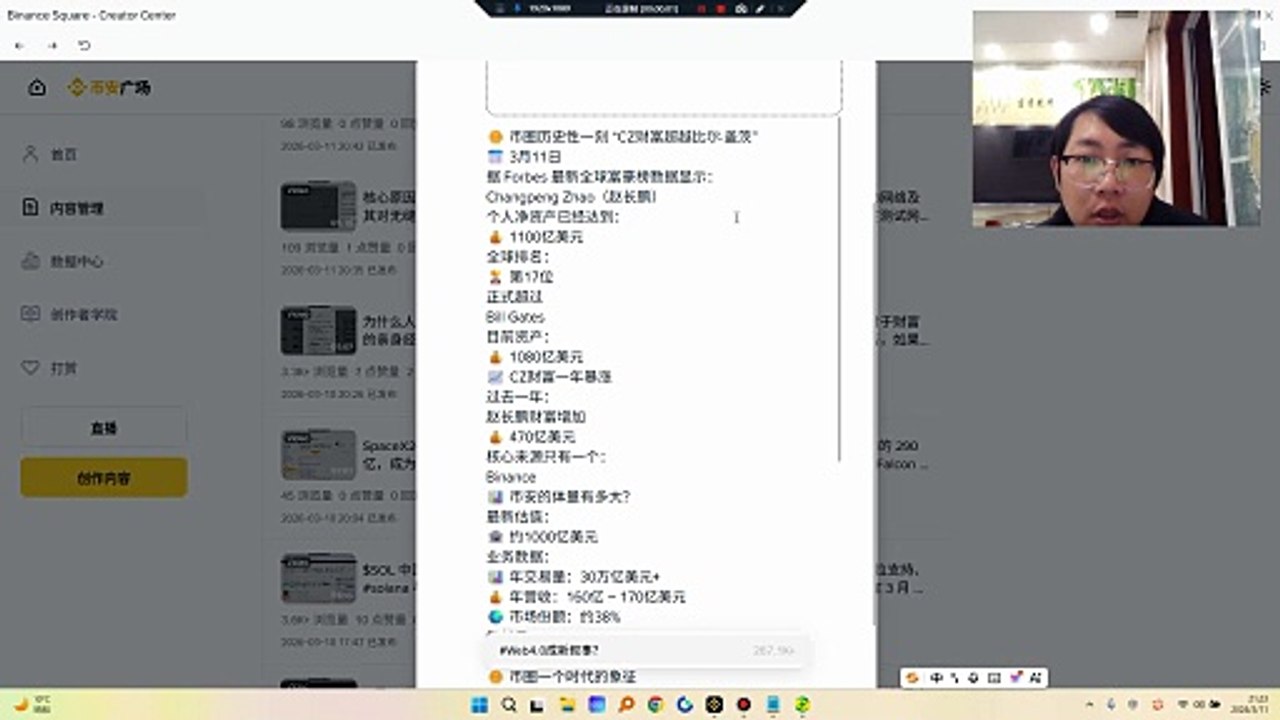1280x720 pixels.
Task: Open Windows taskbar search
Action: pyautogui.click(x=508, y=704)
